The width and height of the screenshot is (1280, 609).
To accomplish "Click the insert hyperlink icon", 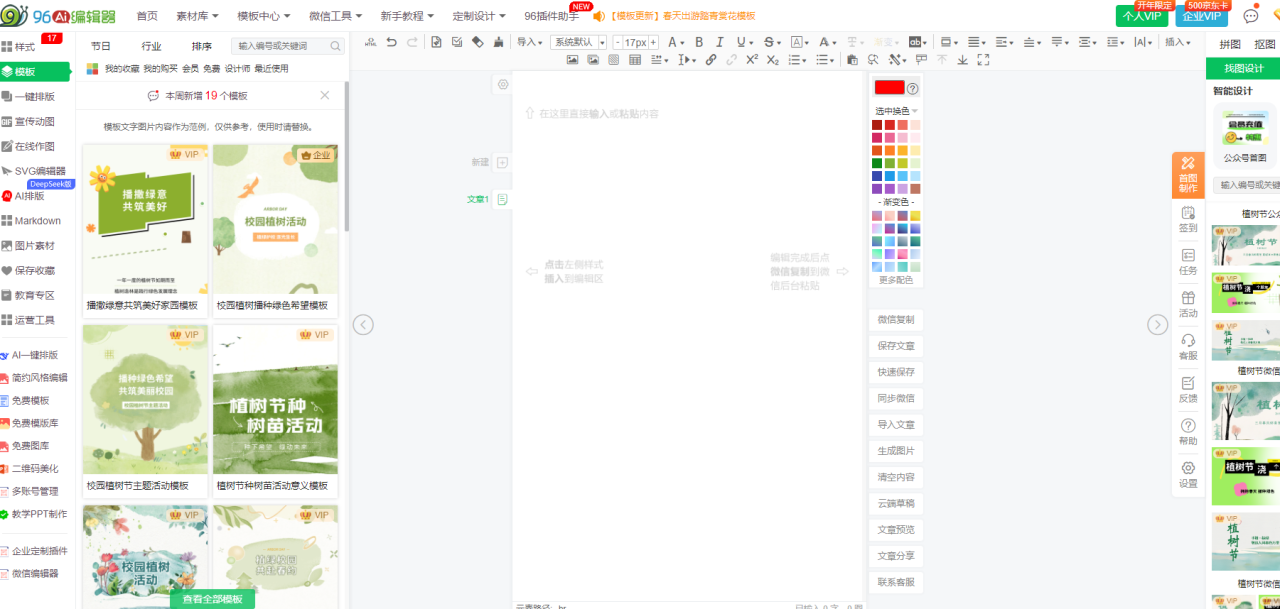I will pos(711,60).
